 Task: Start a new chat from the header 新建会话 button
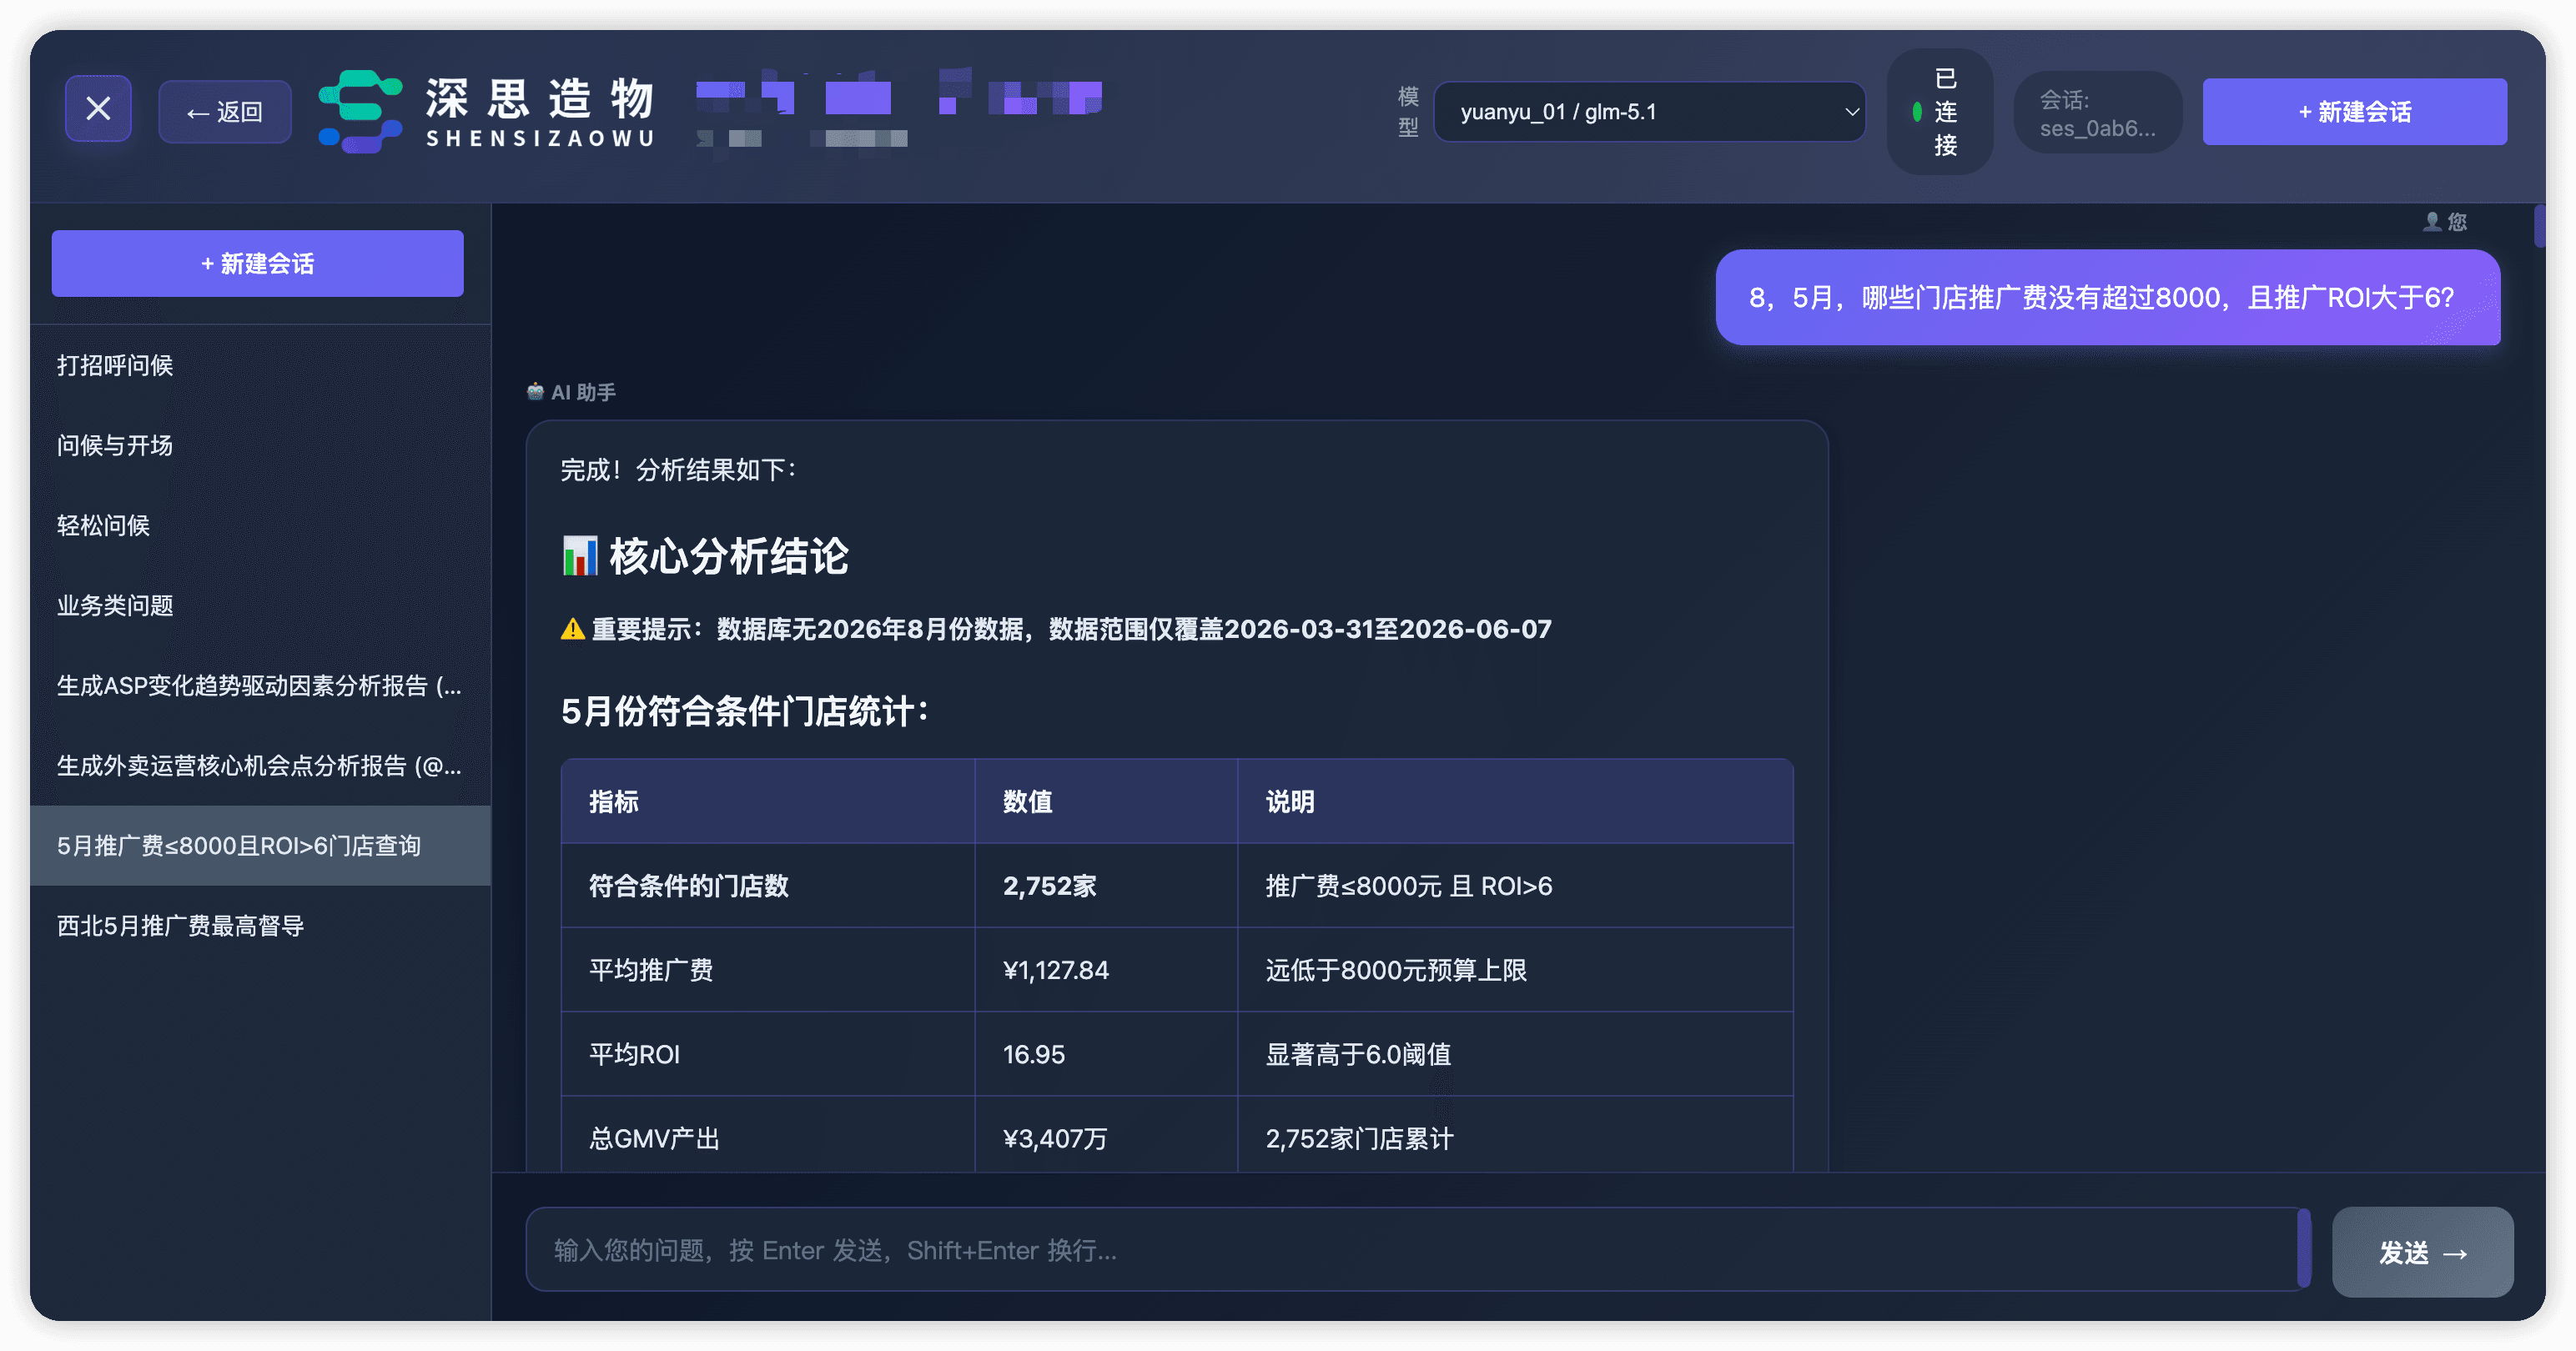(2354, 111)
